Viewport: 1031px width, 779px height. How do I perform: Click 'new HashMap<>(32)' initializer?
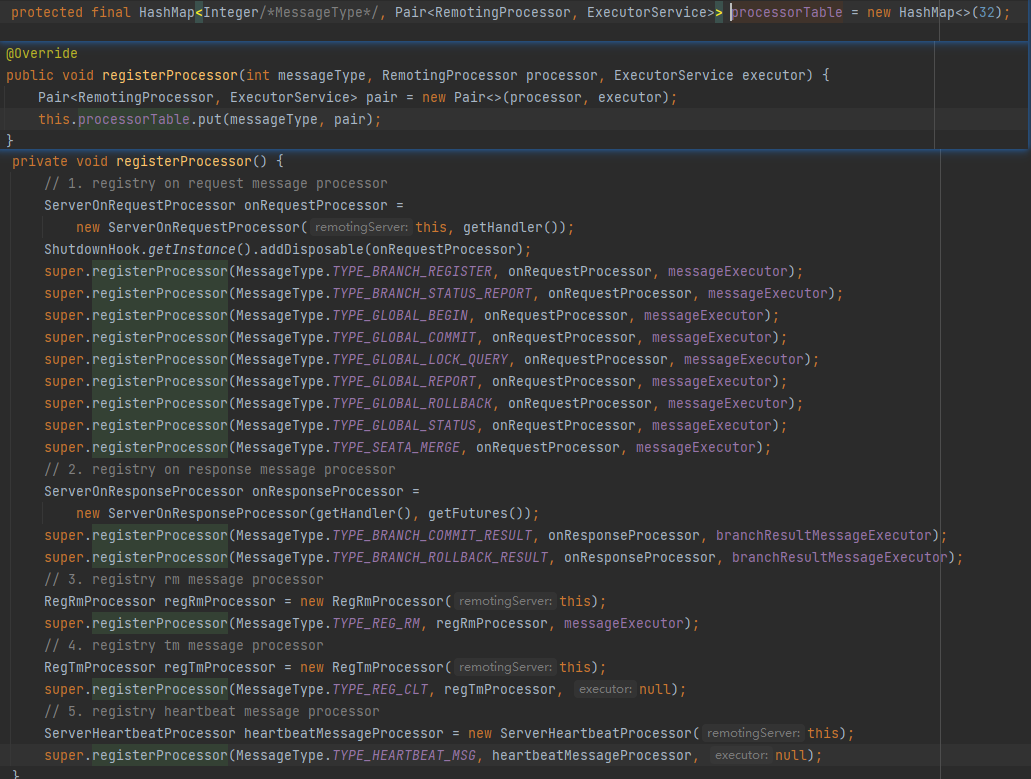[x=934, y=12]
